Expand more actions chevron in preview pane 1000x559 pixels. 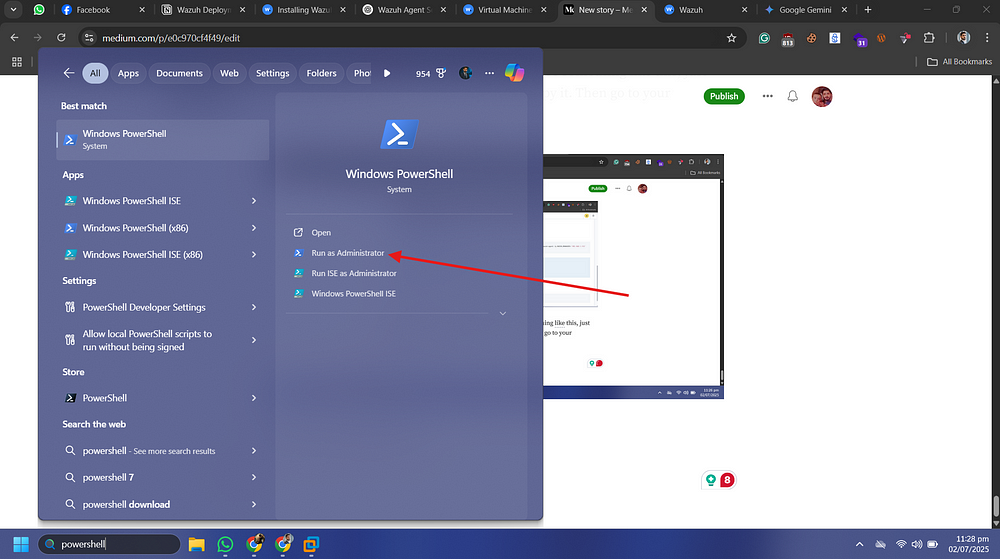(x=503, y=314)
